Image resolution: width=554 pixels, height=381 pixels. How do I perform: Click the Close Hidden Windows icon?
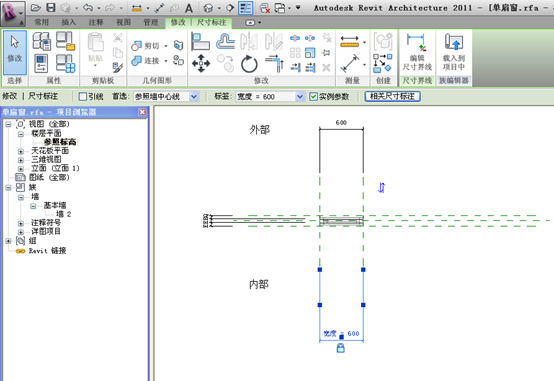tap(265, 8)
